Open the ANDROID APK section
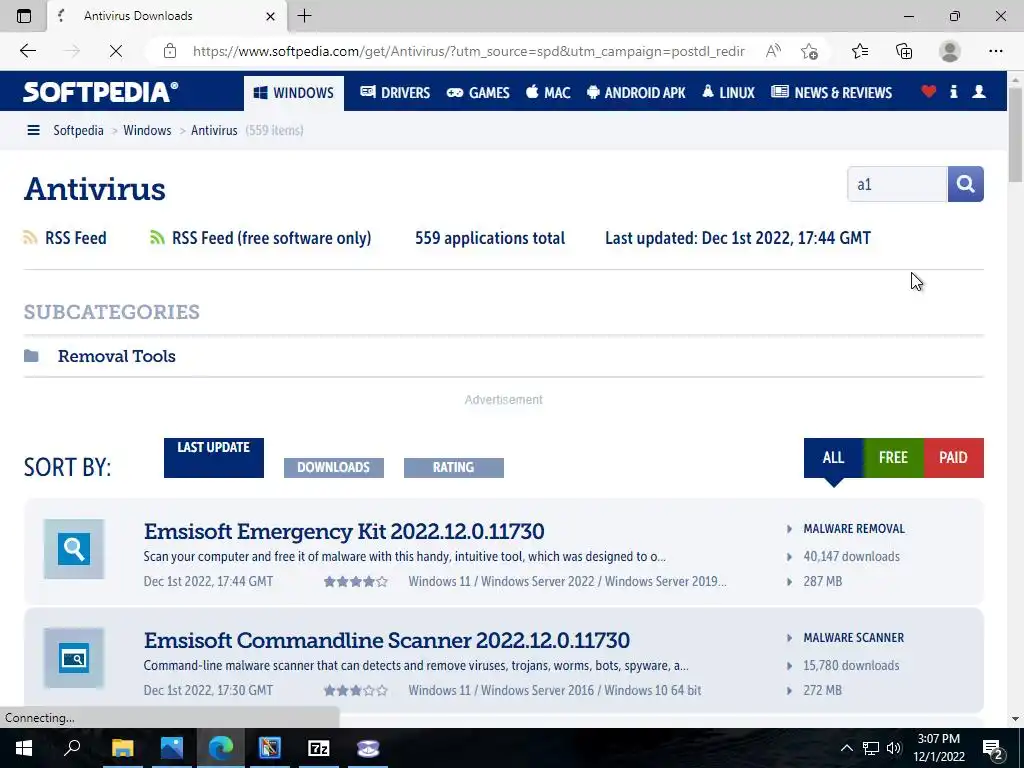Viewport: 1024px width, 768px height. click(636, 93)
